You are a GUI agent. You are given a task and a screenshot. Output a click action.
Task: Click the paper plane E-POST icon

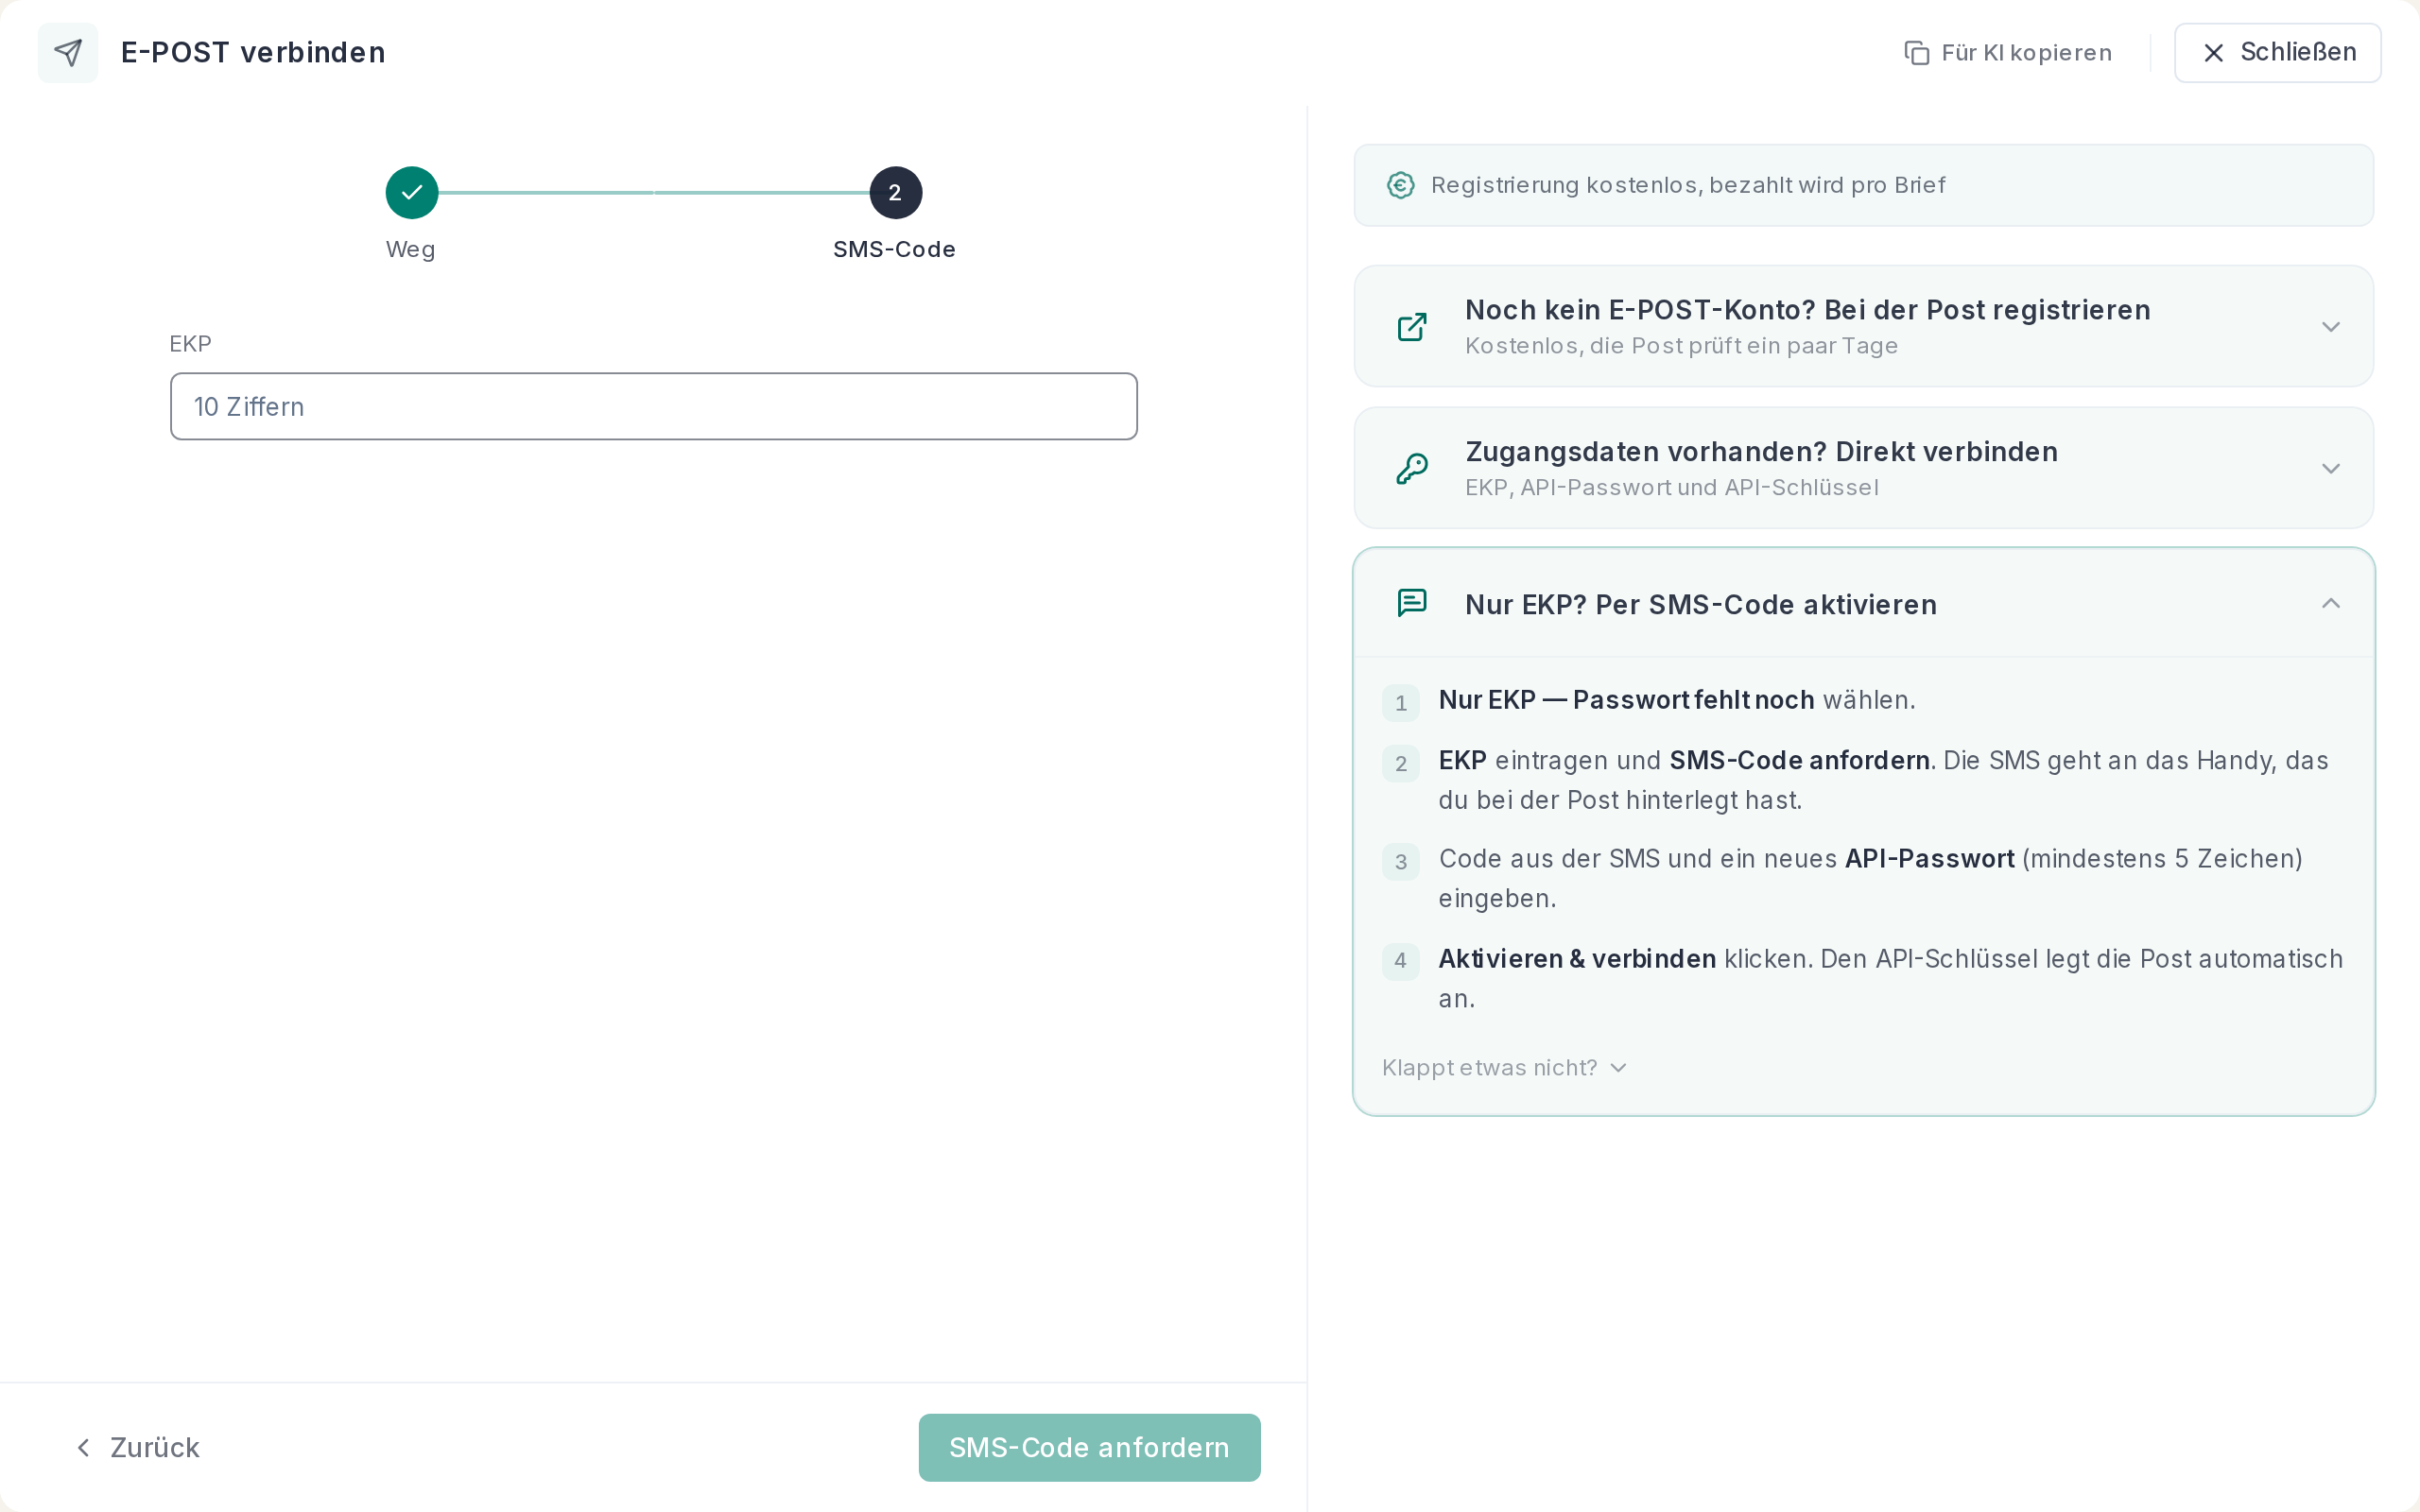click(x=68, y=52)
